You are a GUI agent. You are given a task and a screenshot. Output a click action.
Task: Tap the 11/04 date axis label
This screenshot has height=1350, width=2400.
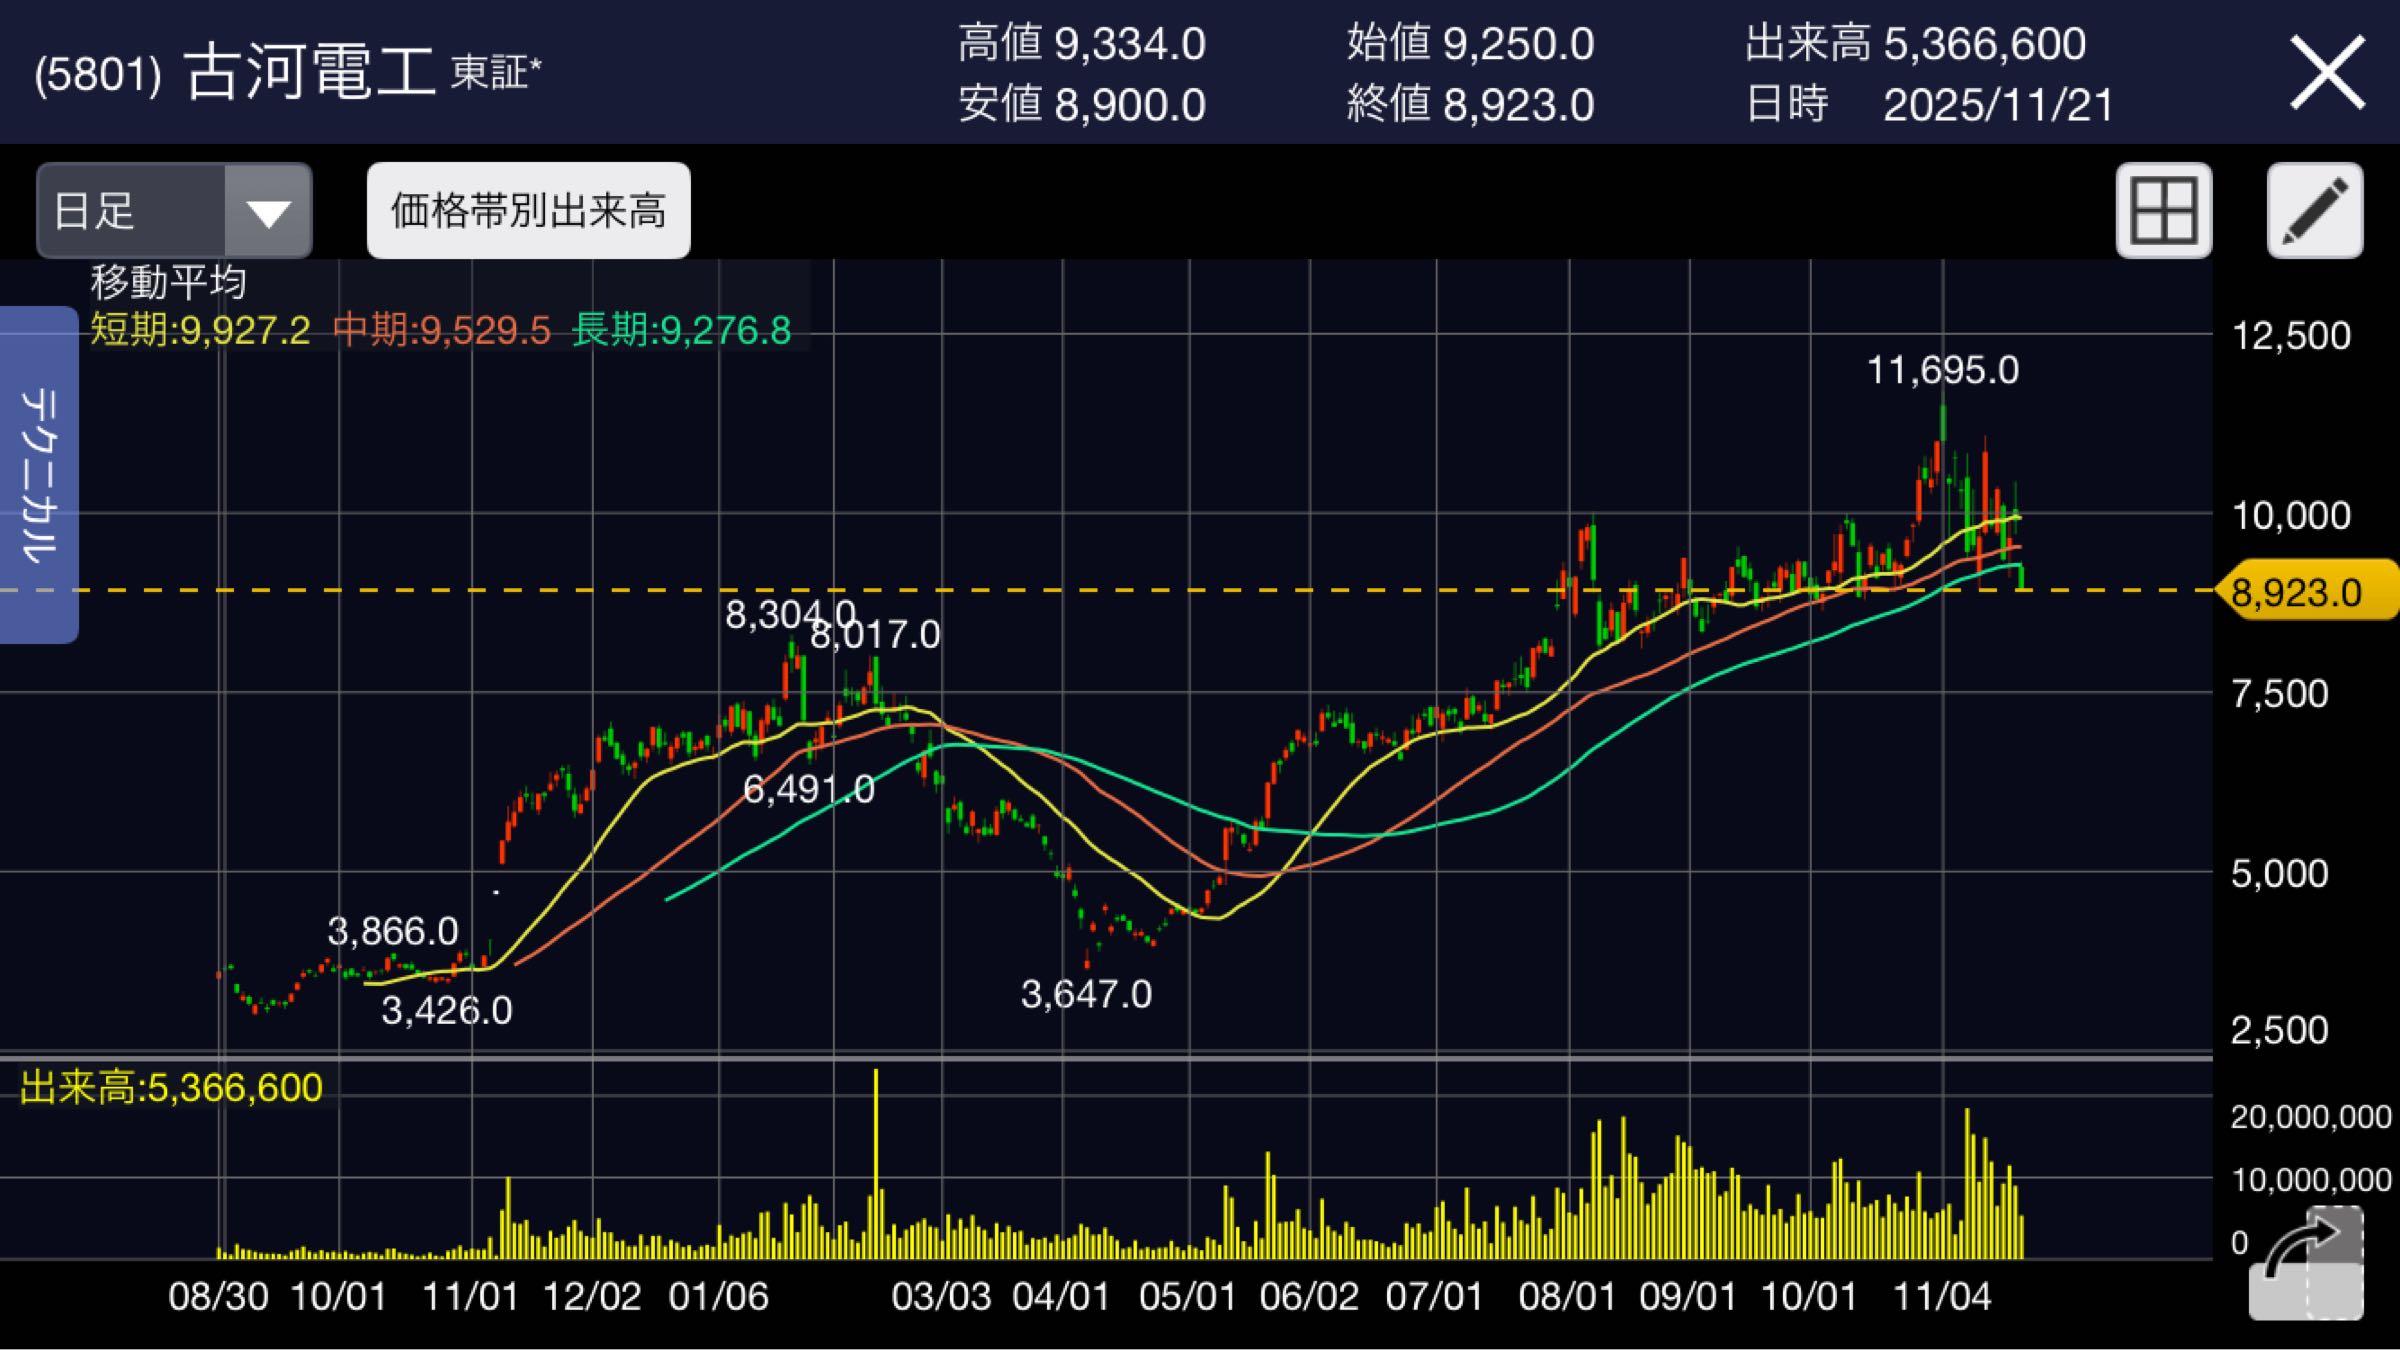coord(1943,1296)
